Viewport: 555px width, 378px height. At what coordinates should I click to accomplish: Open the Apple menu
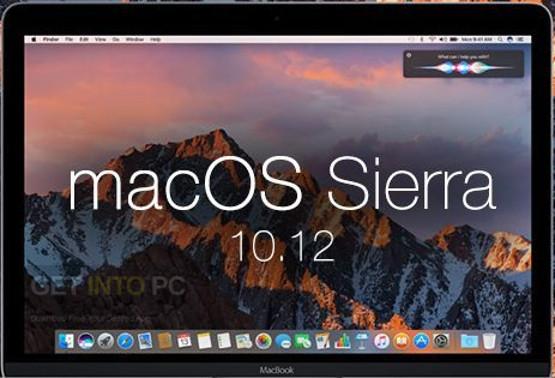34,40
